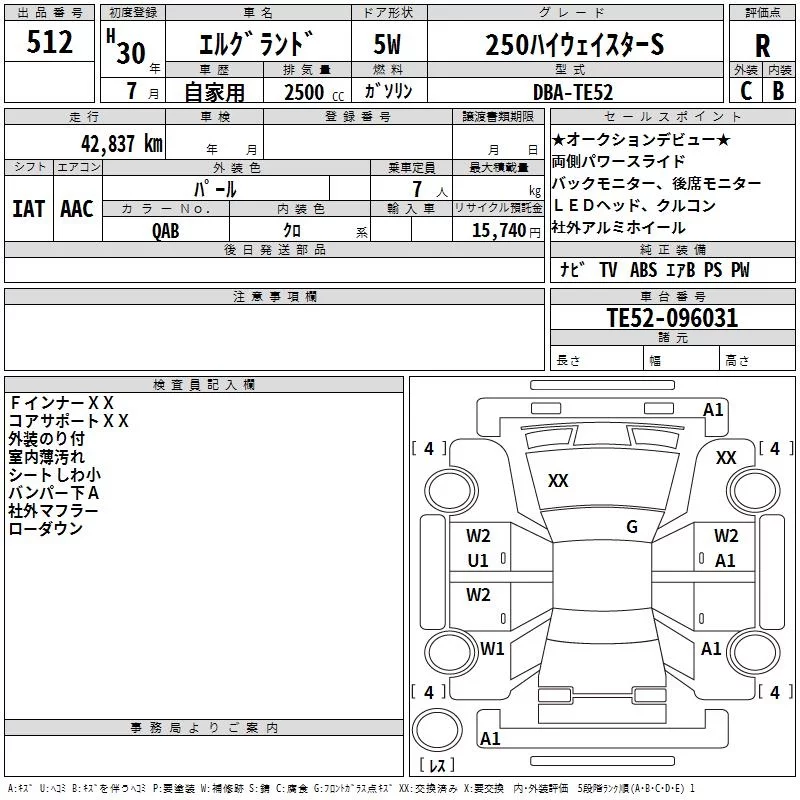Click the displacement value 2500 cc
Image resolution: width=800 pixels, height=800 pixels.
pos(314,92)
